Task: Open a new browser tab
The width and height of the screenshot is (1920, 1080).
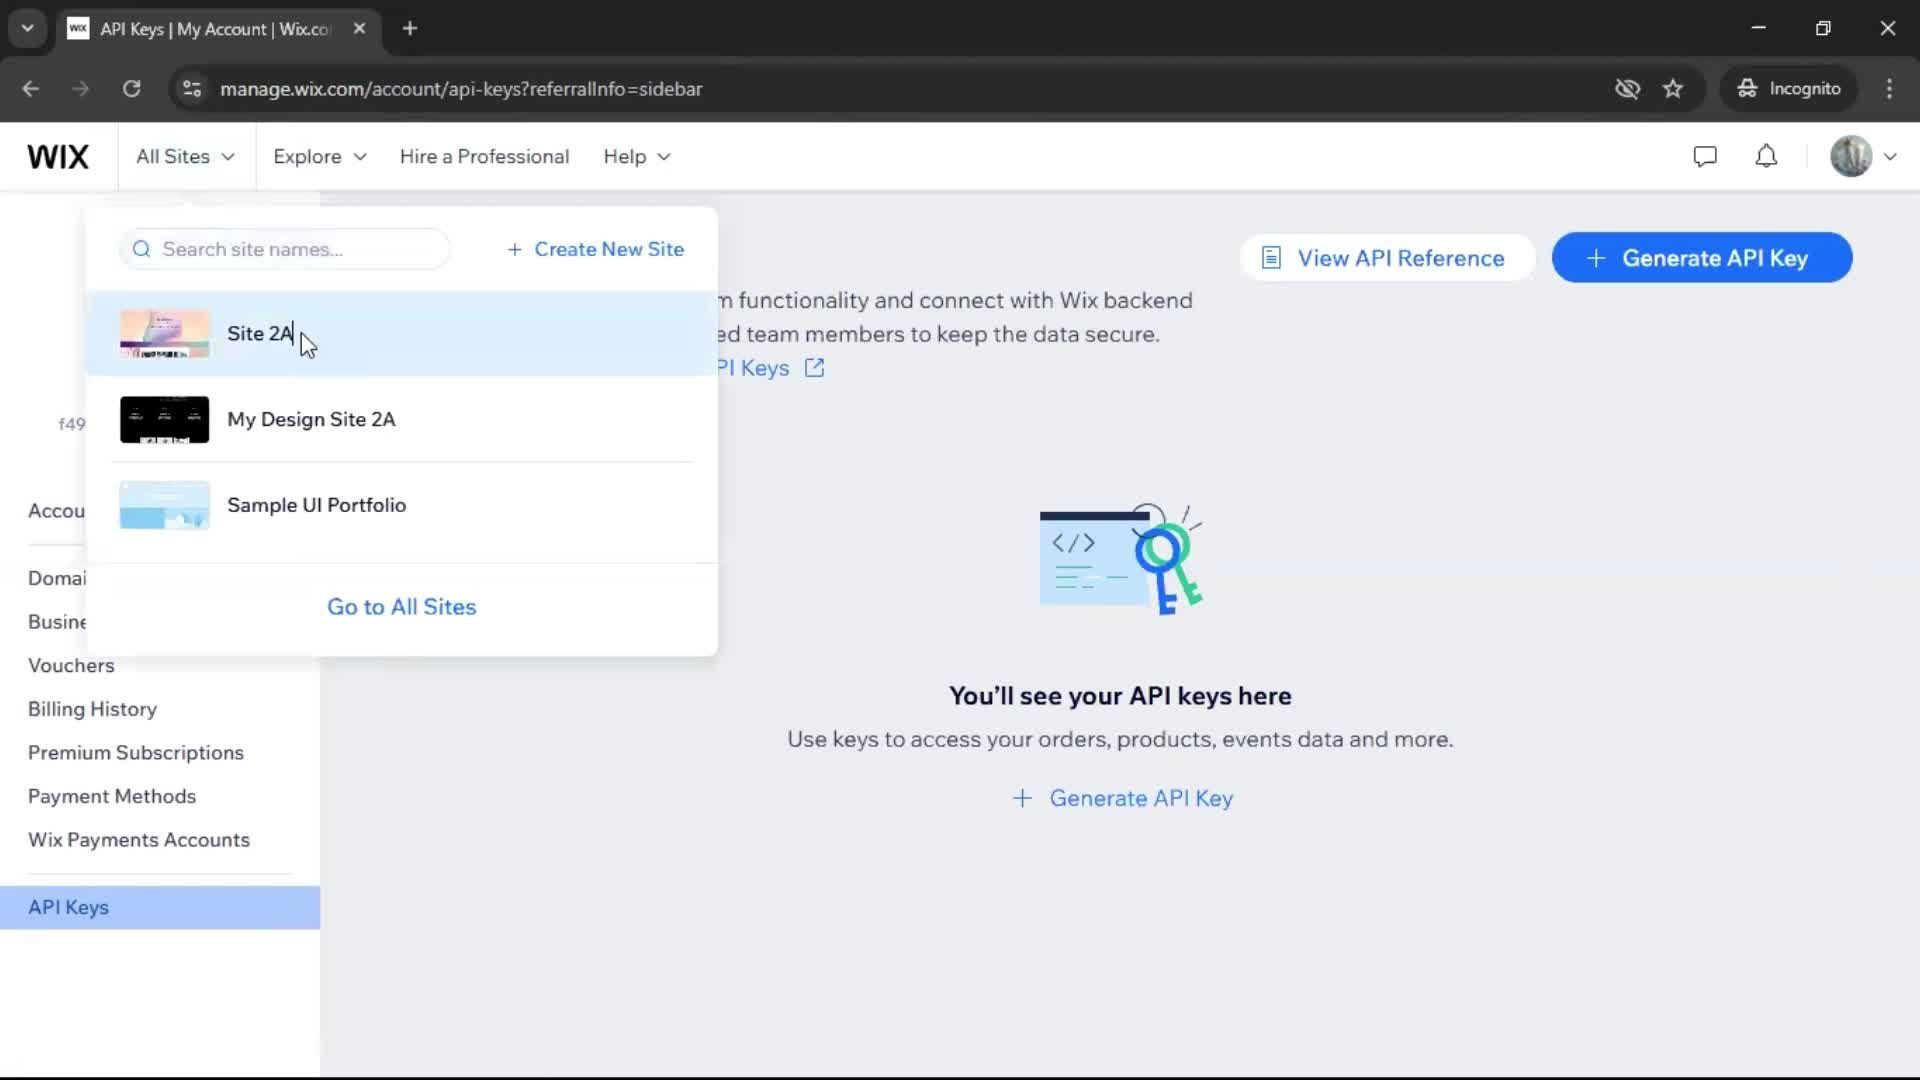Action: click(410, 29)
